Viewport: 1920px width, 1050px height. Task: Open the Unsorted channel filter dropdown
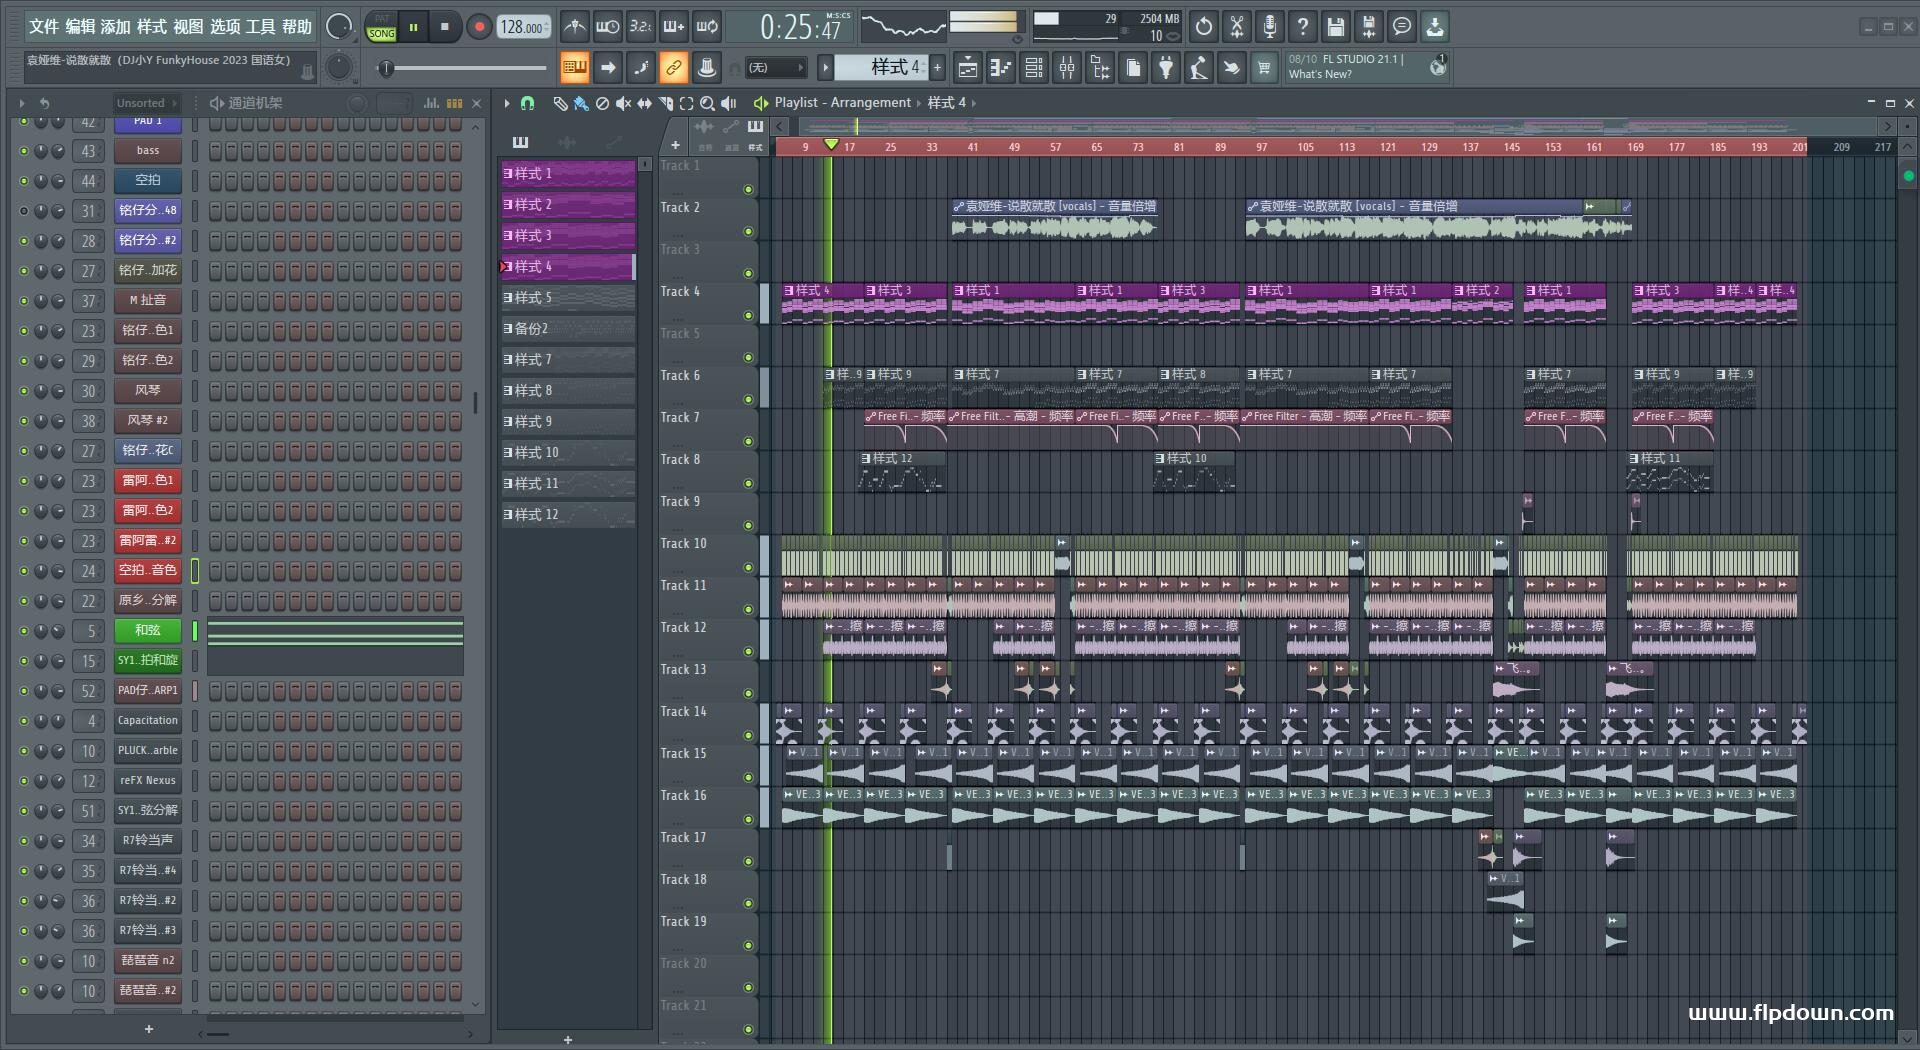146,103
